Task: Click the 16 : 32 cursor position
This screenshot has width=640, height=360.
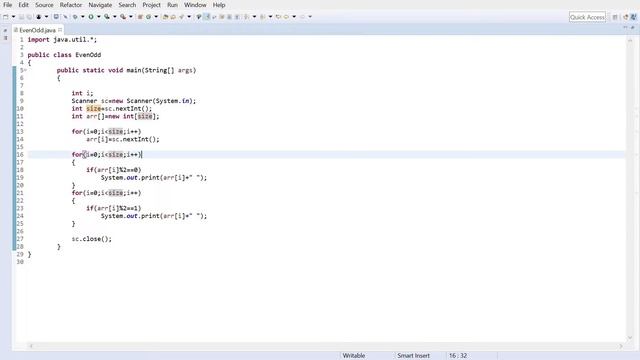Action: (458, 356)
